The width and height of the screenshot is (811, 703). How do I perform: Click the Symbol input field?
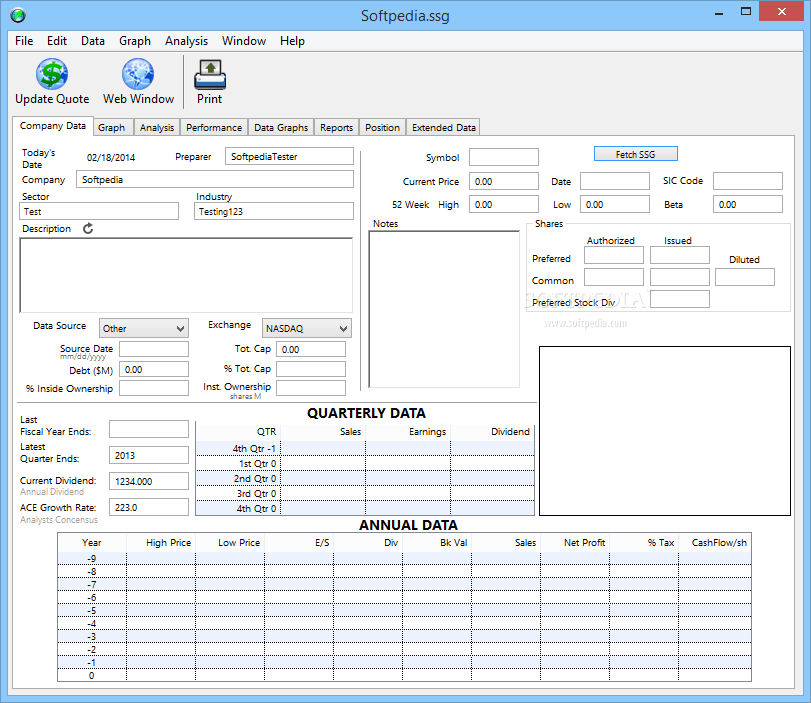[504, 157]
